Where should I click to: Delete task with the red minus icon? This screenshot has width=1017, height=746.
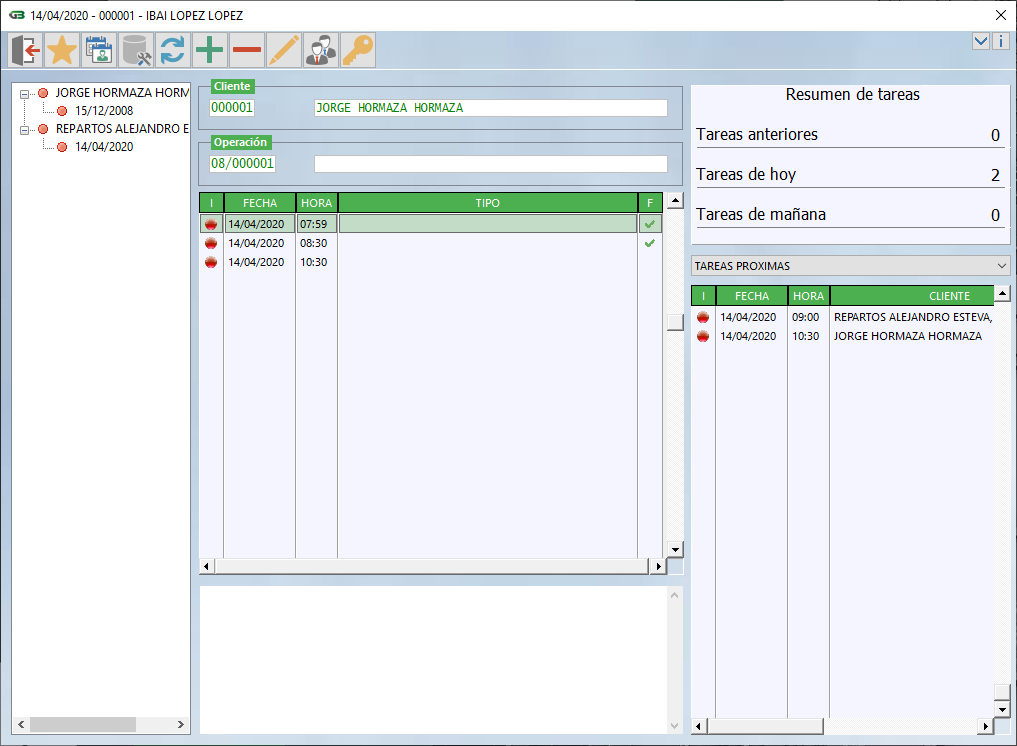point(247,50)
